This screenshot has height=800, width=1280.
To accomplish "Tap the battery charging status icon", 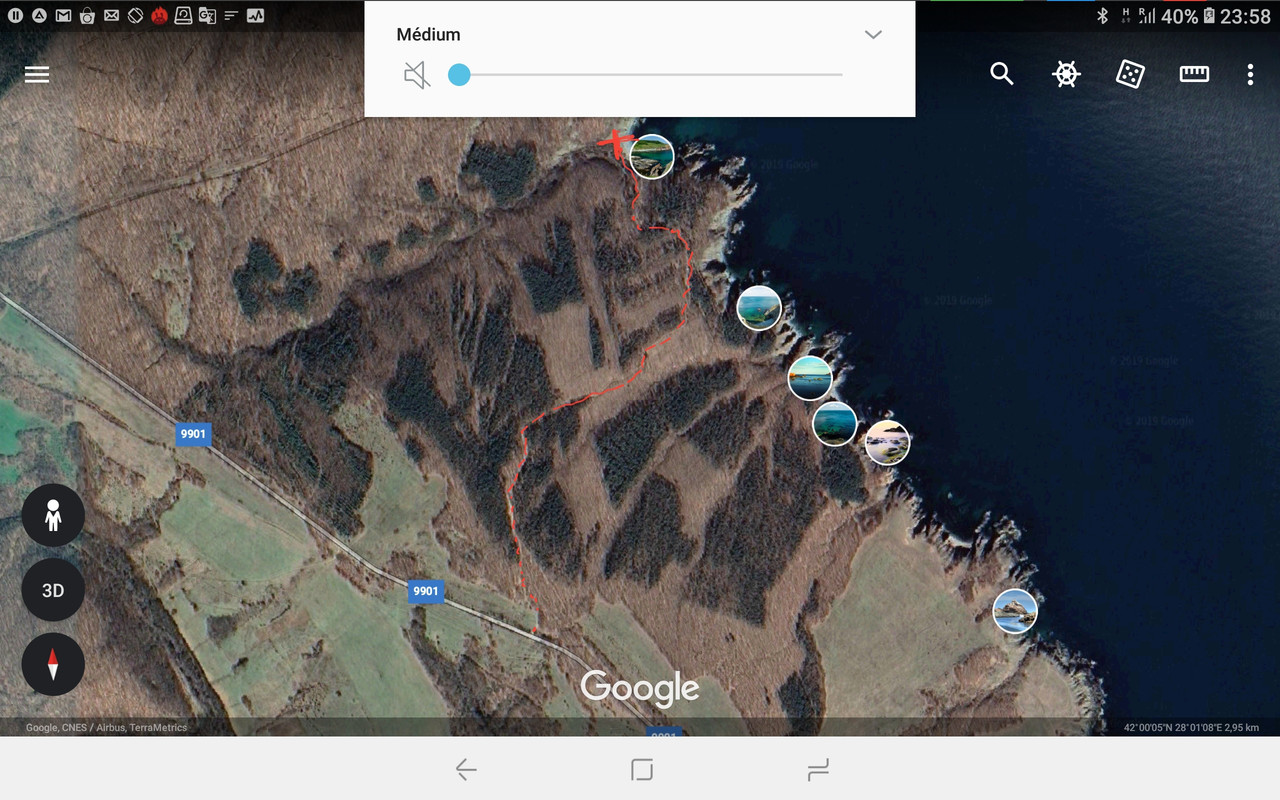I will point(1208,16).
